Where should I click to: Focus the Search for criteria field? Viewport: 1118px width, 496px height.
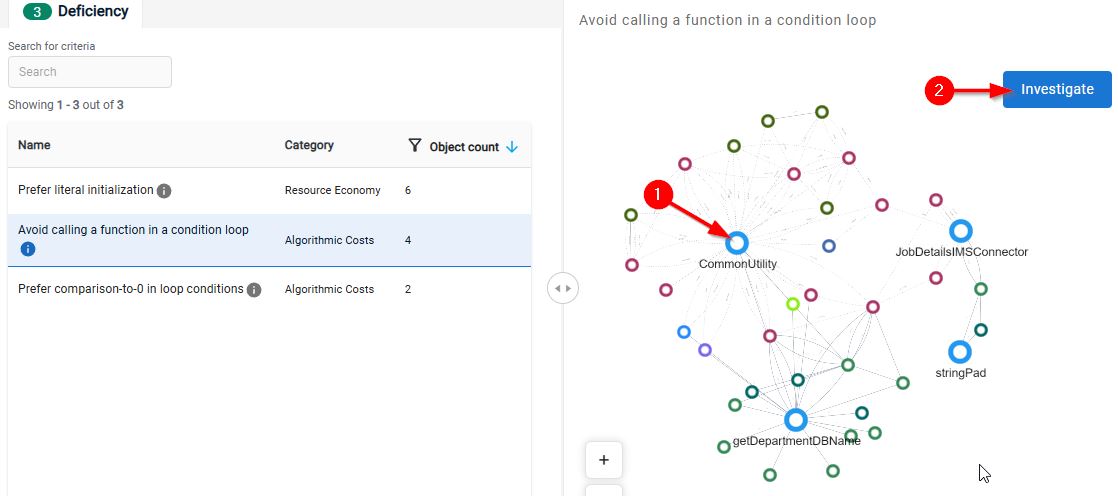[x=90, y=72]
